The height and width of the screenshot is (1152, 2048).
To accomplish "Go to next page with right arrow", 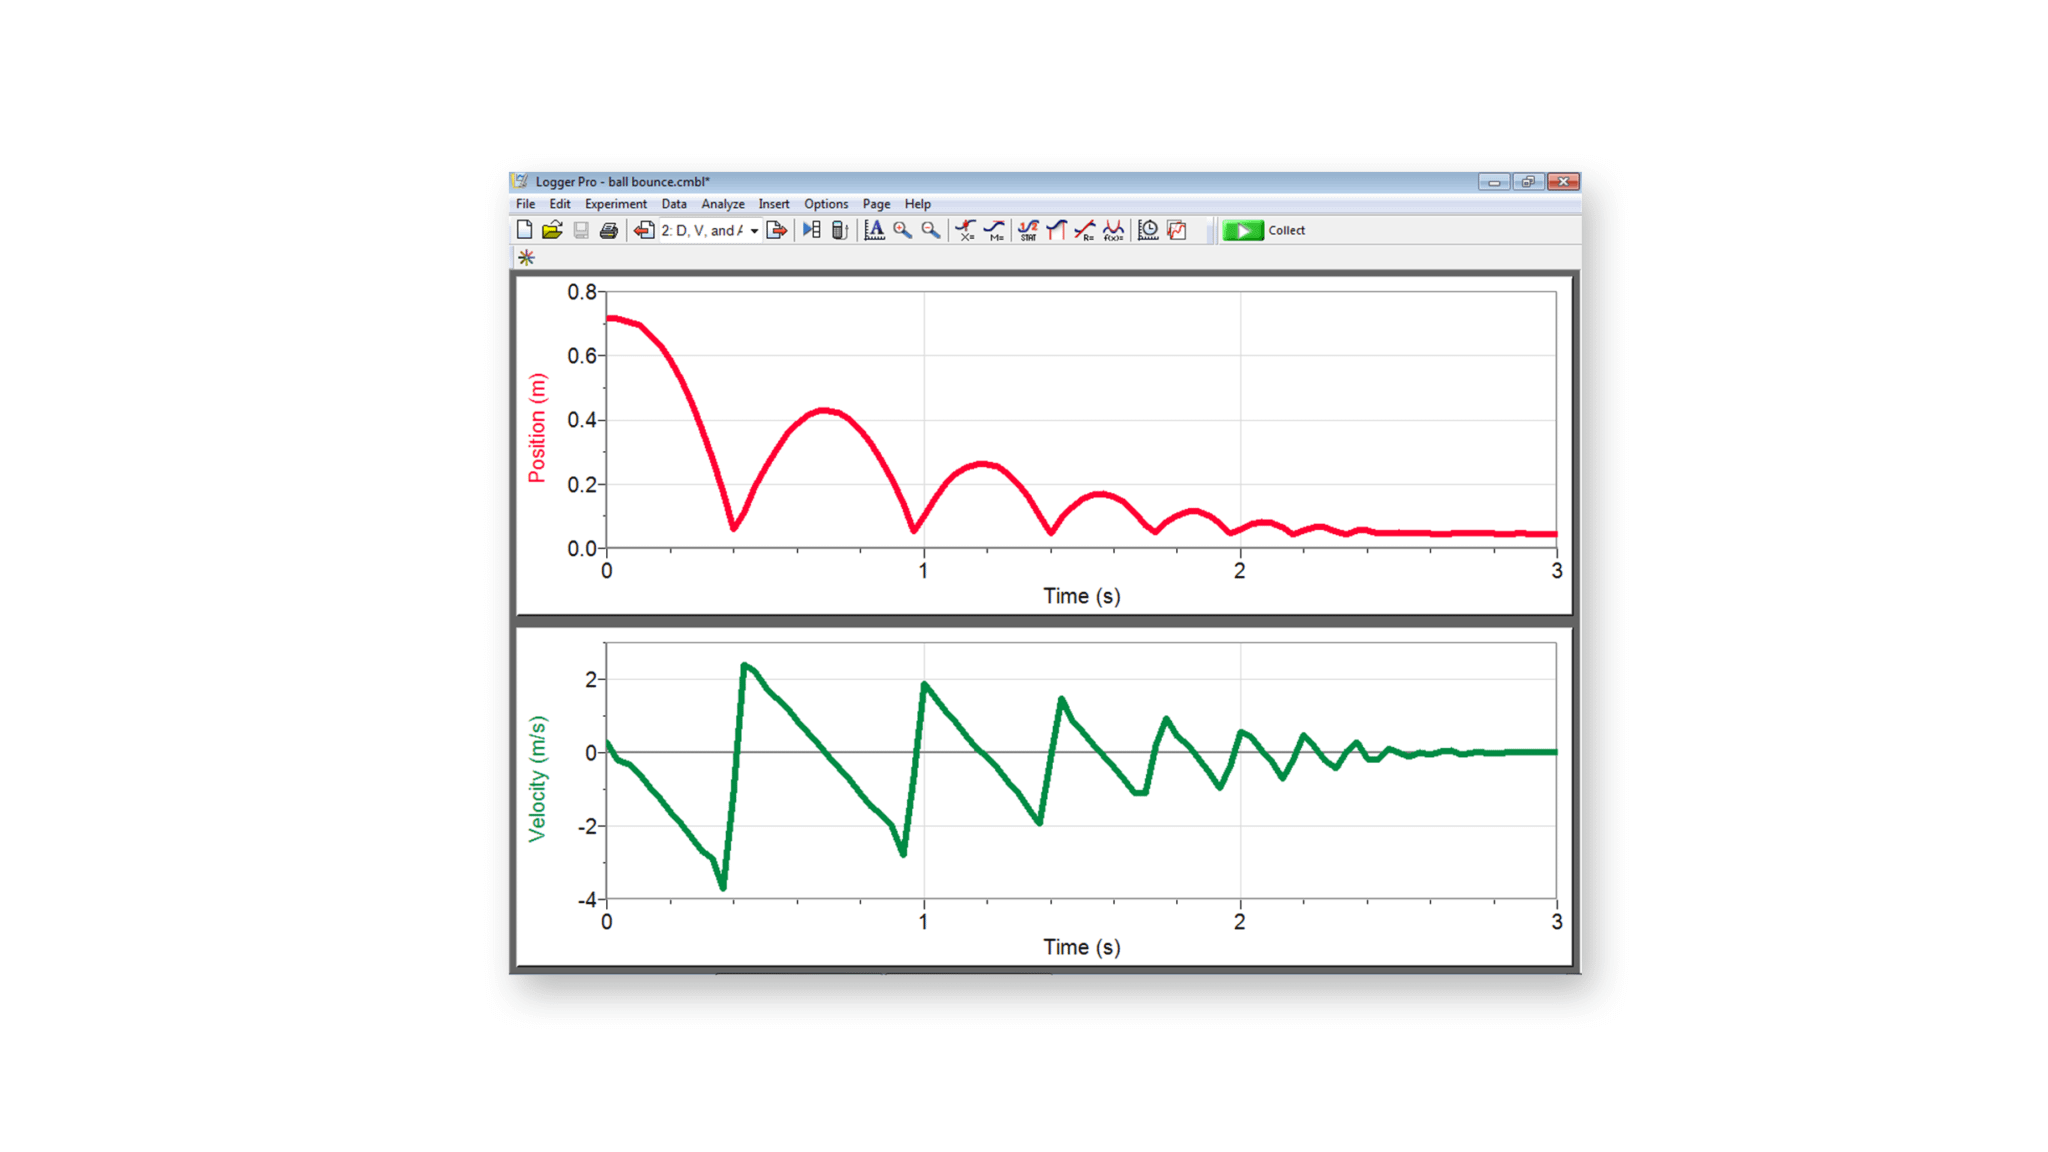I will (x=777, y=232).
